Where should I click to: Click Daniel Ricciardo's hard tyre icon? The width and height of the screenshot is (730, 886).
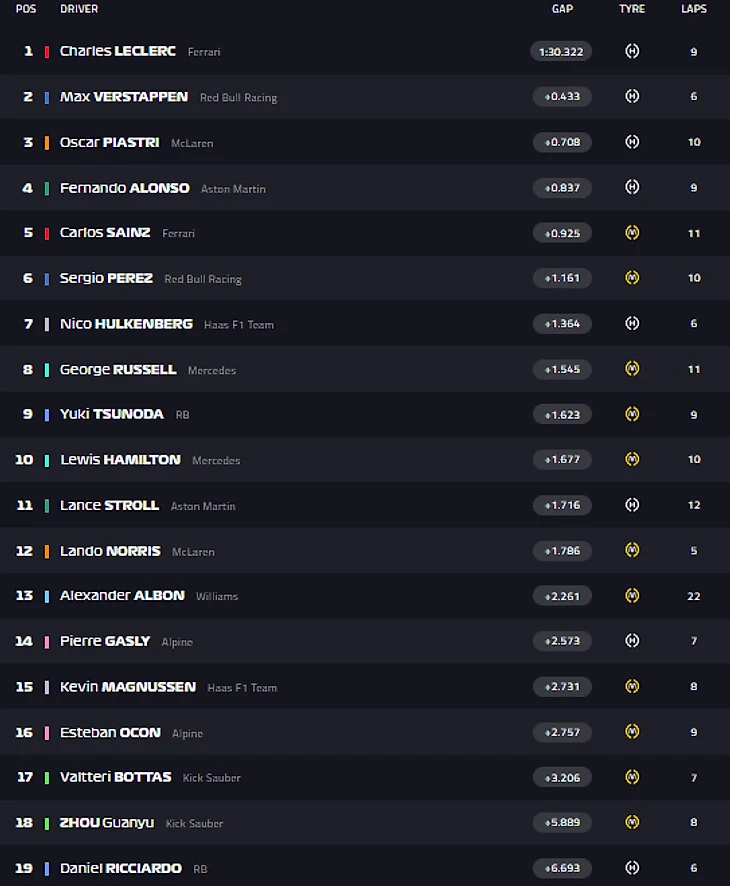632,868
